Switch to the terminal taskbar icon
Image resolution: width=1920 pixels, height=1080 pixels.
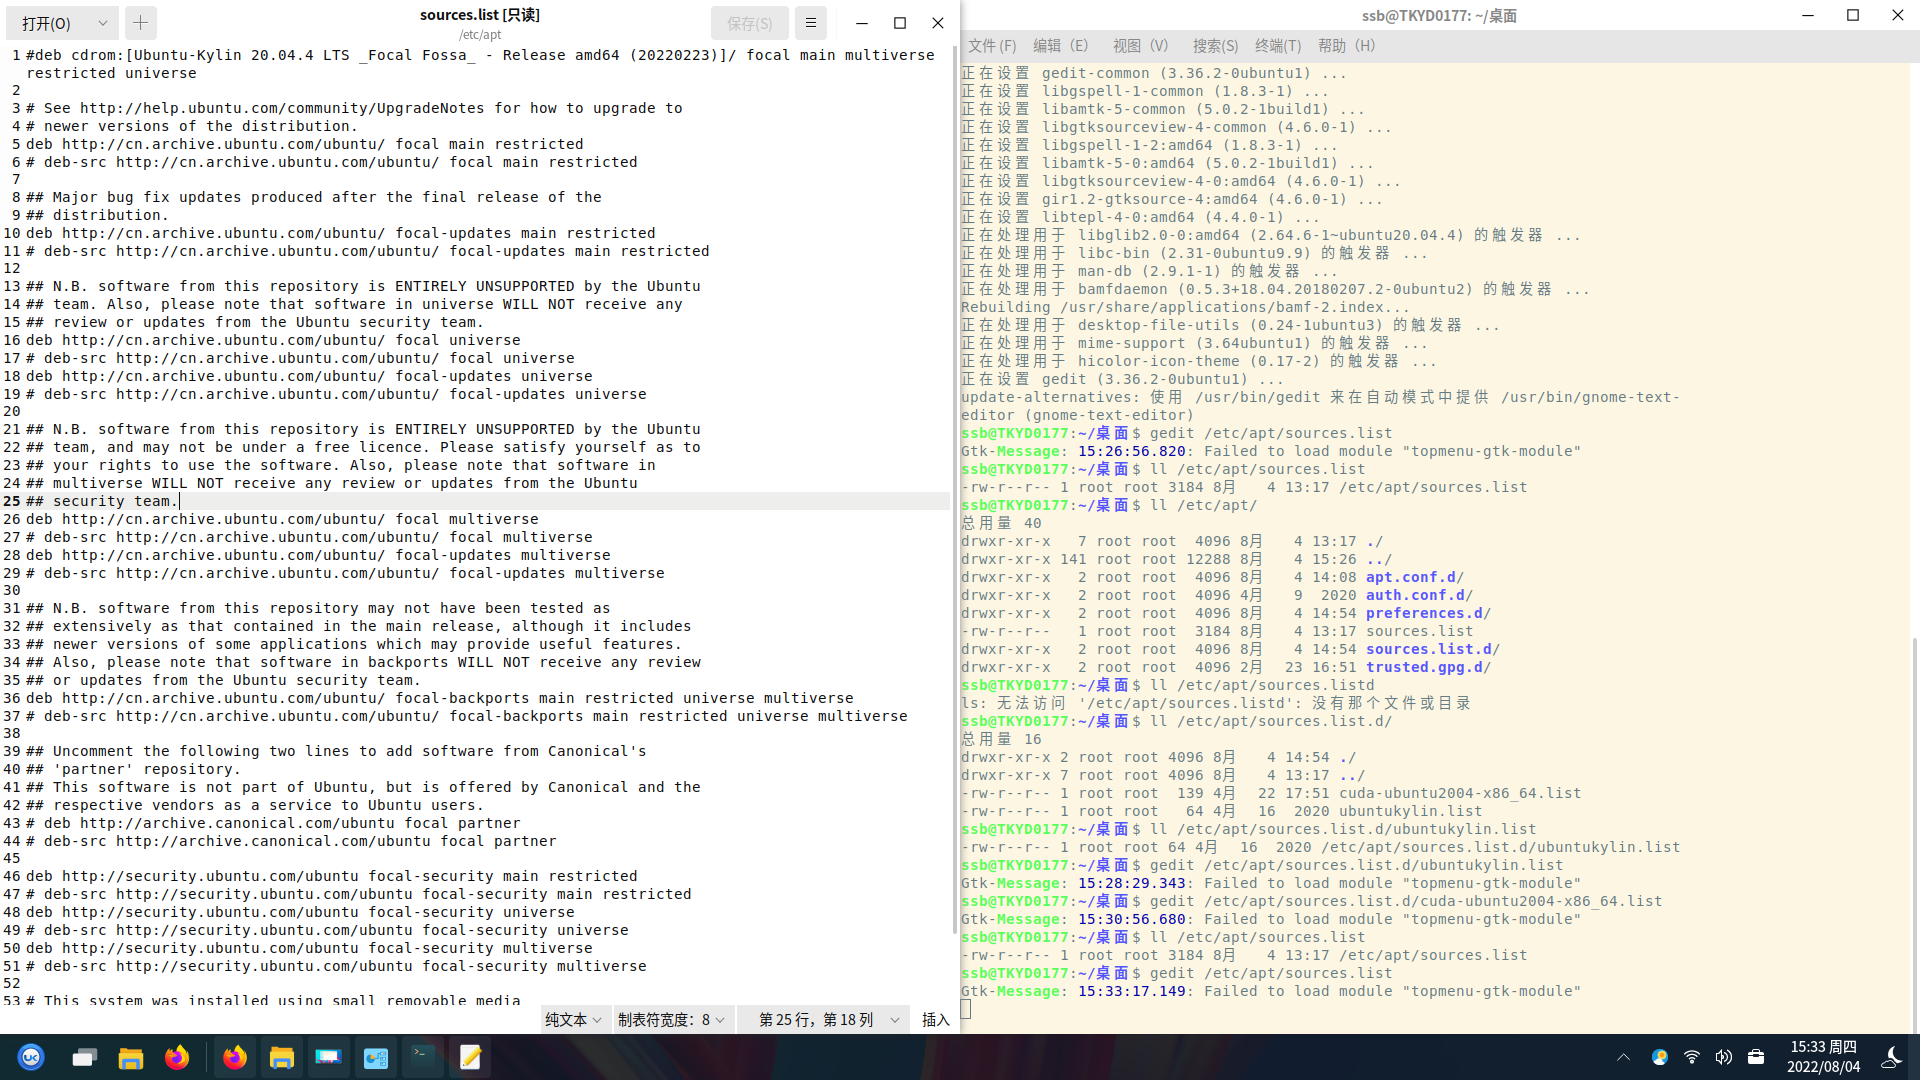pyautogui.click(x=422, y=1057)
